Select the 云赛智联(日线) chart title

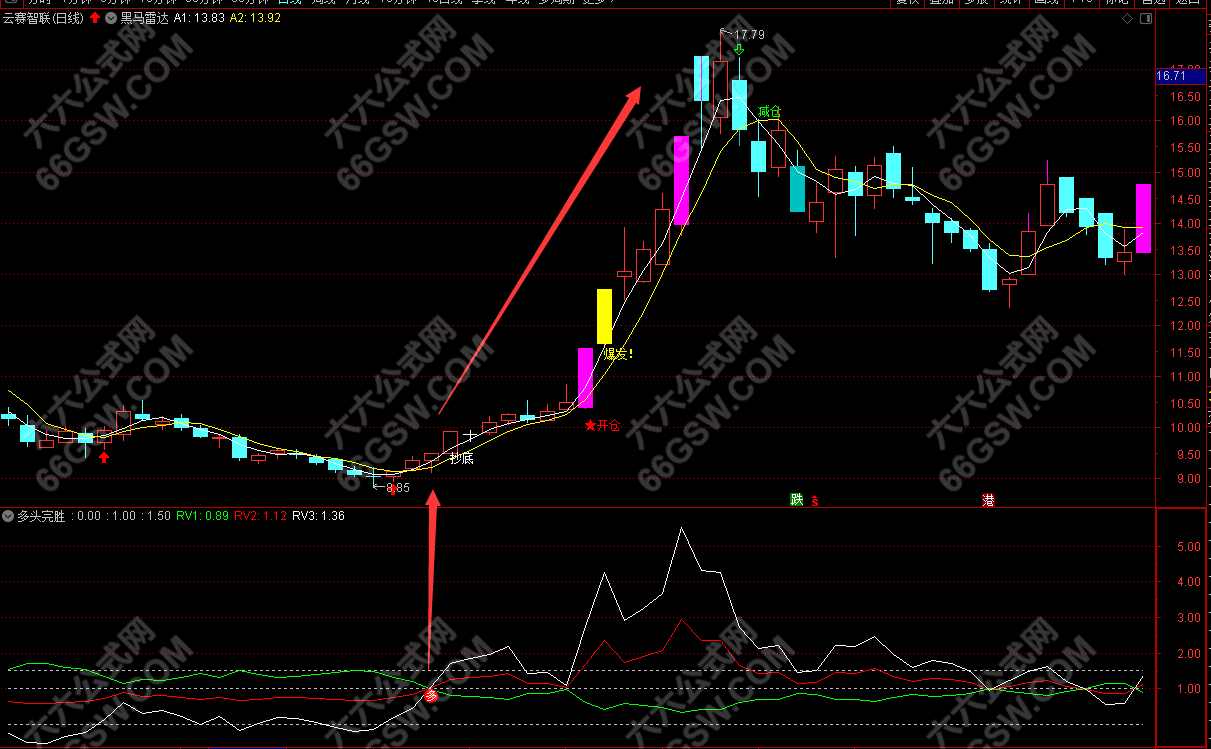[44, 18]
